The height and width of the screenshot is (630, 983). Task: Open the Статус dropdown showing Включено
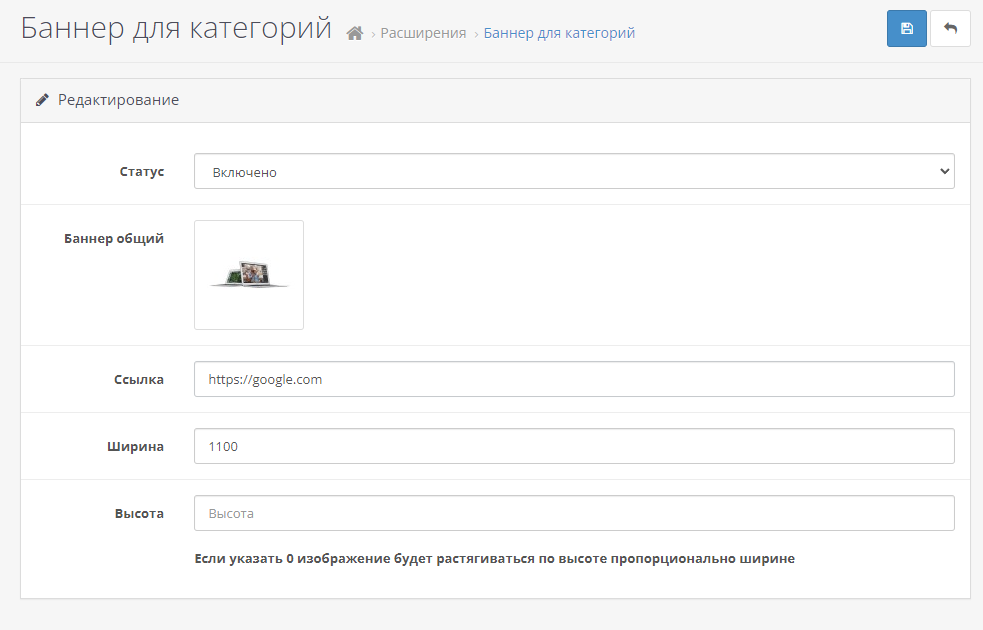pos(574,171)
